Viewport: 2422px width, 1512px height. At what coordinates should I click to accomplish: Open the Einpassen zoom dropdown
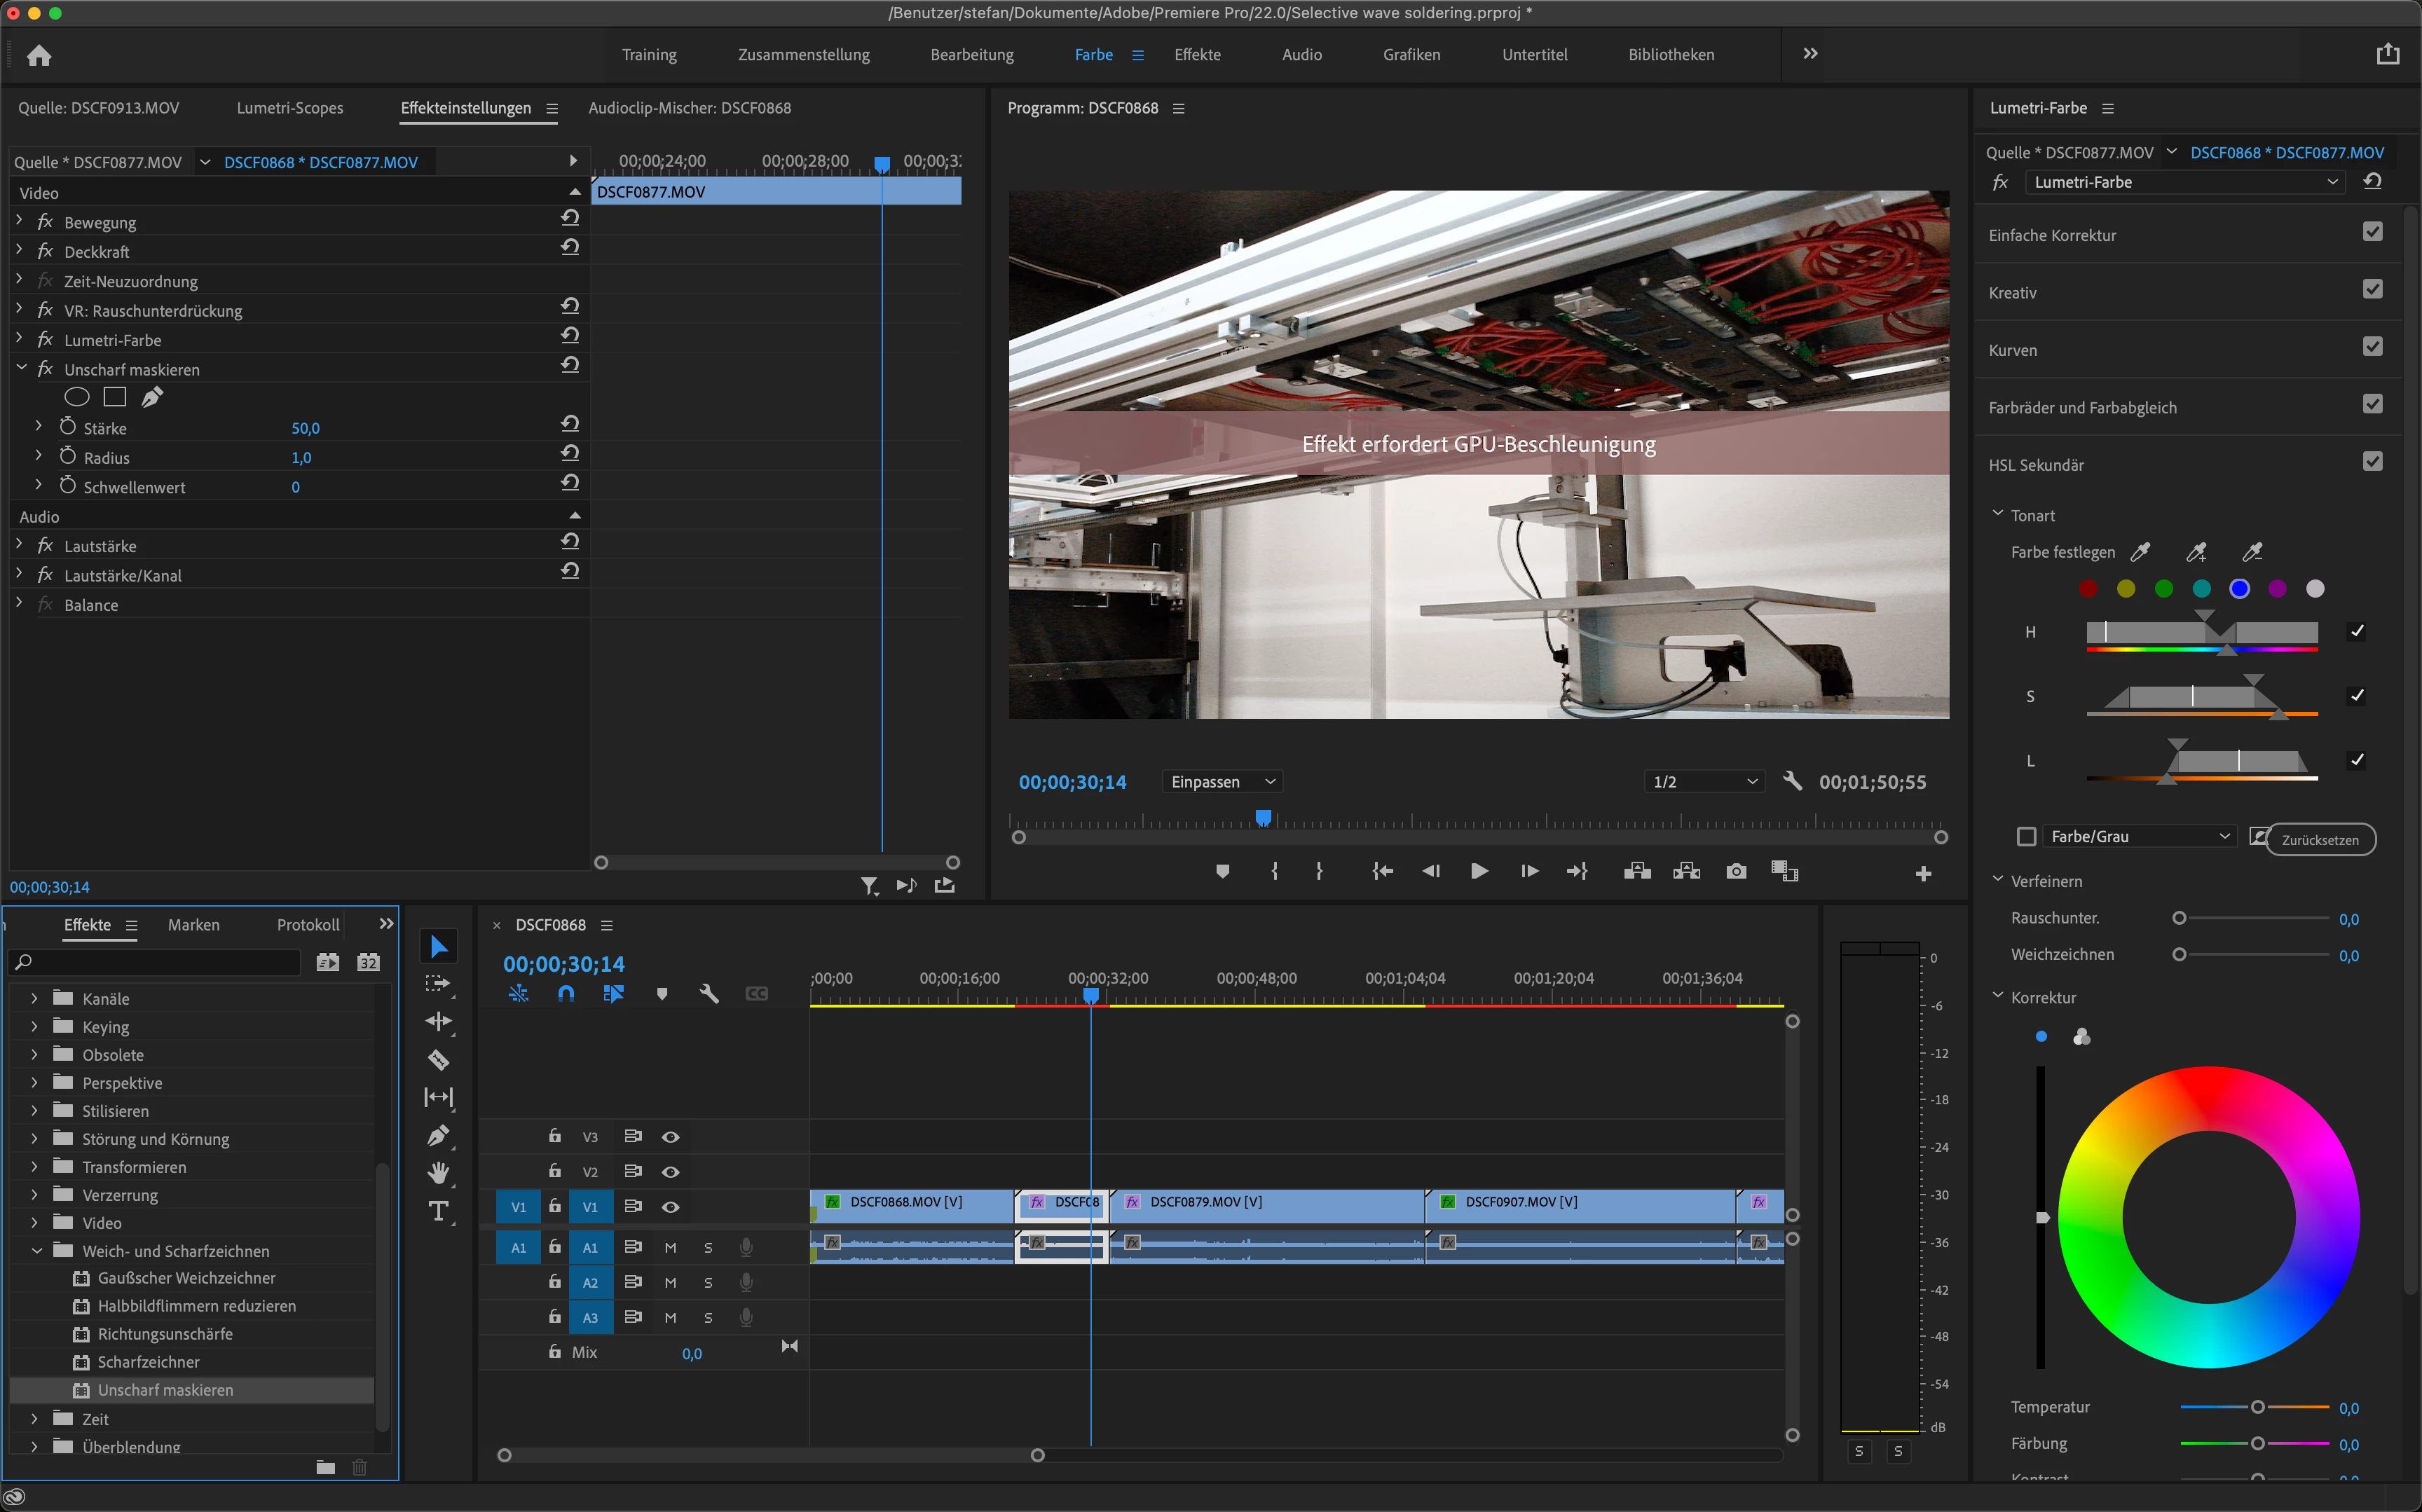1222,782
